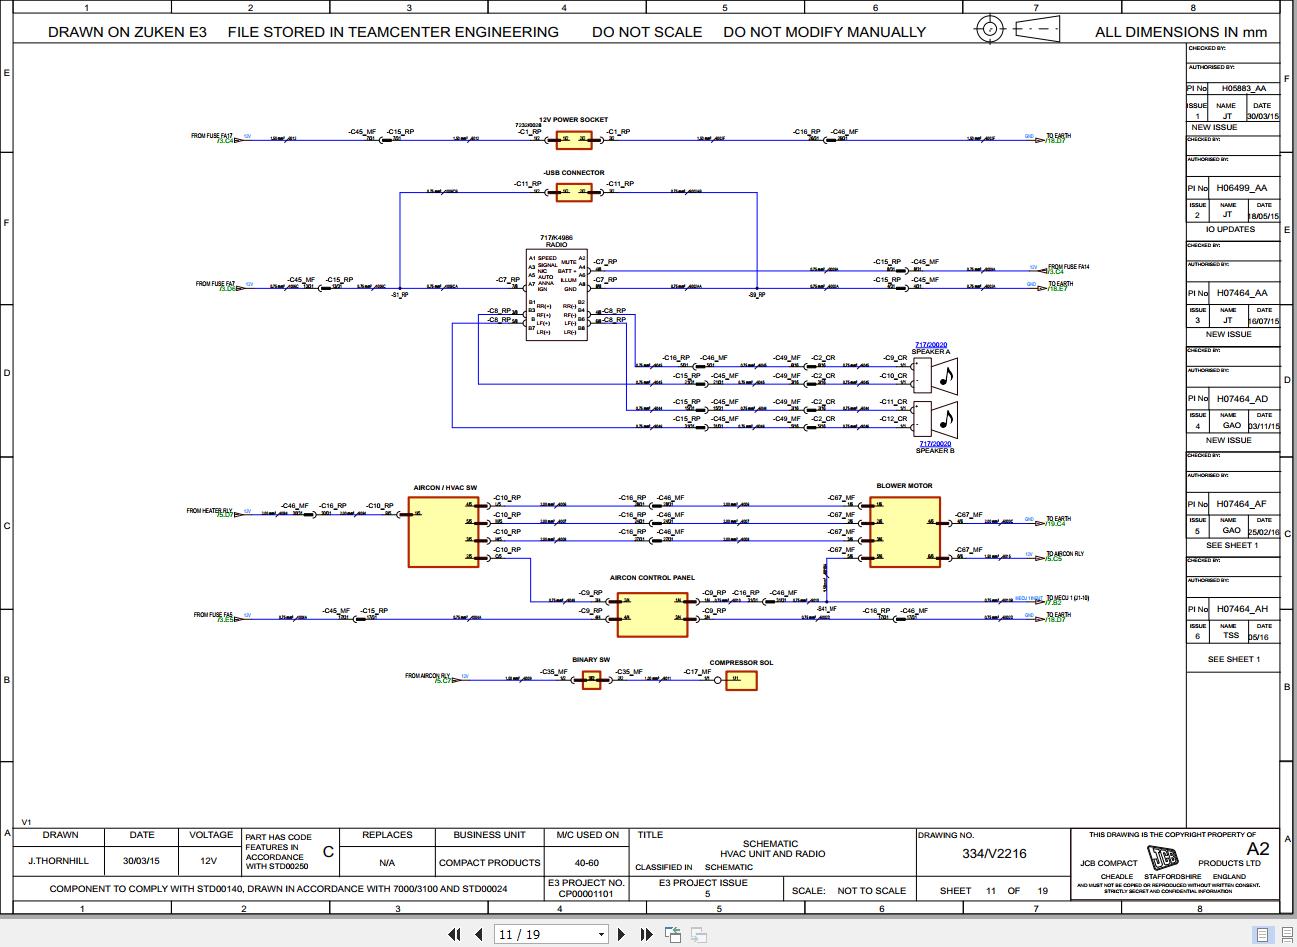Viewport: 1297px width, 947px height.
Task: Select the USB connector component box
Action: click(x=574, y=192)
